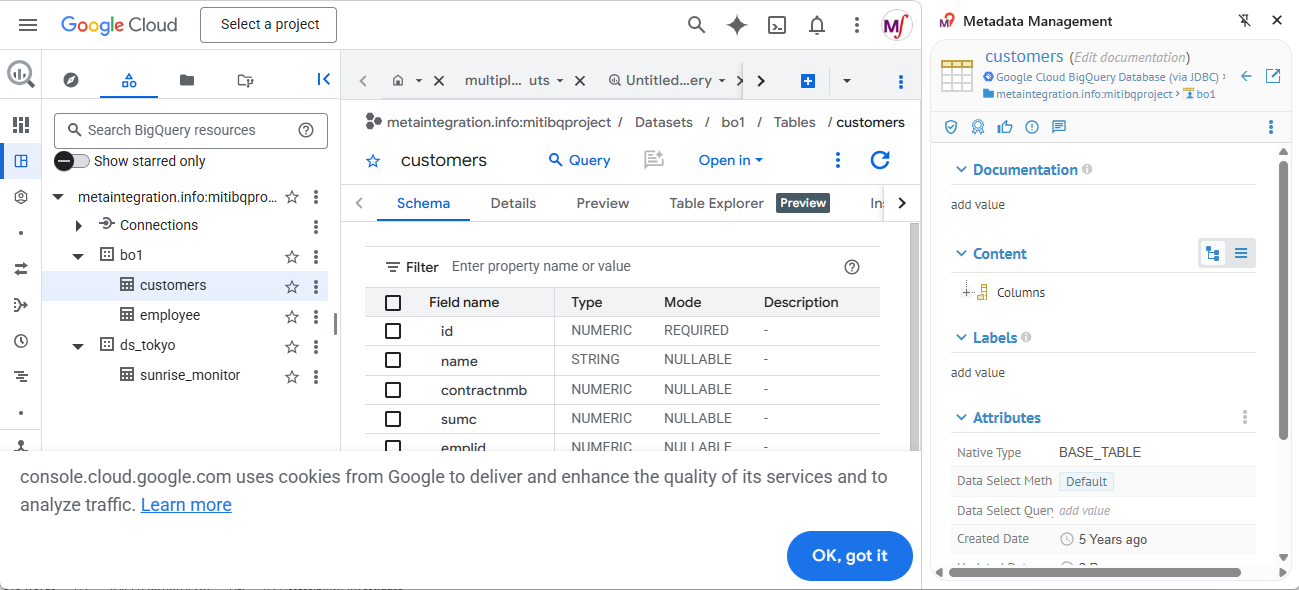The image size is (1299, 590).
Task: Click the refresh icon for customers table
Action: click(x=880, y=160)
